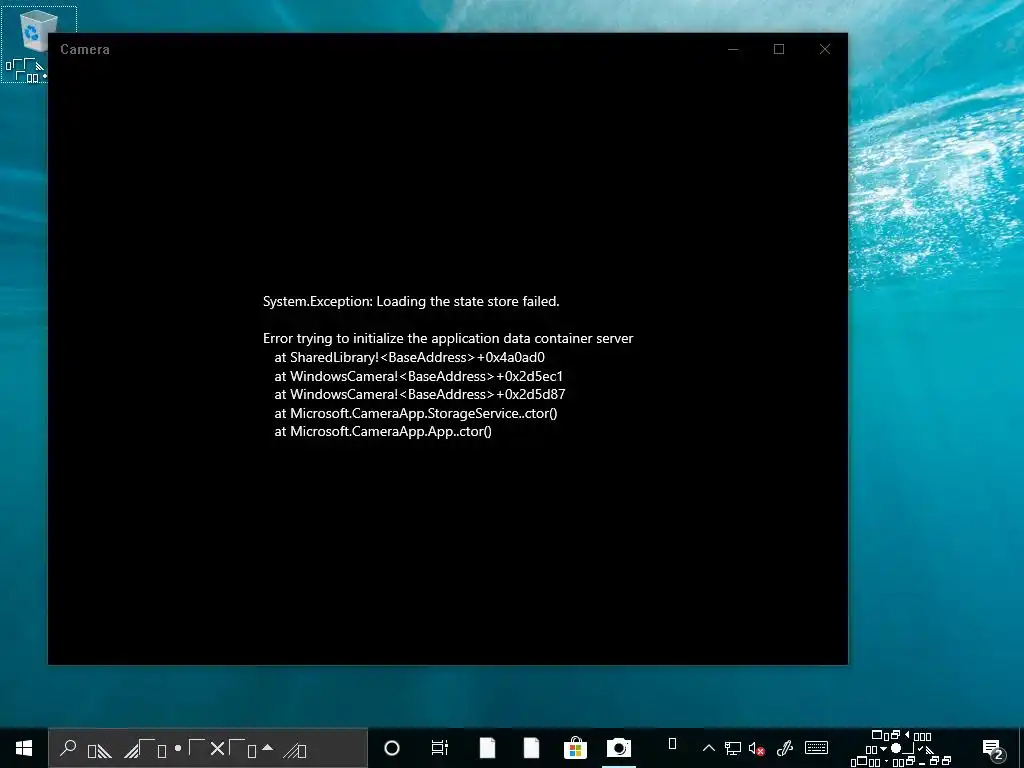Click the '+0x2d5ec1' WindowsCamera trace line
This screenshot has height=768, width=1024.
click(x=419, y=376)
